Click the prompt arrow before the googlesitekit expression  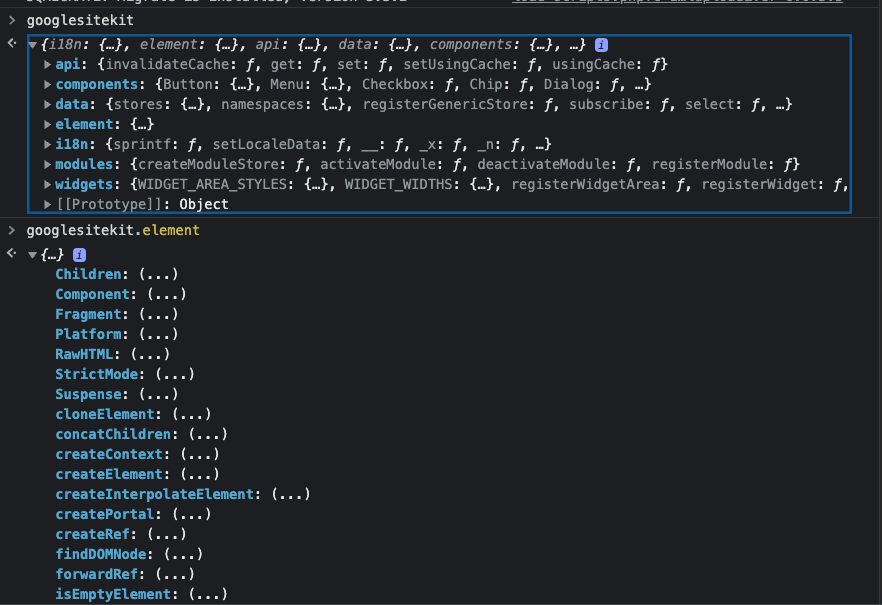pyautogui.click(x=12, y=19)
